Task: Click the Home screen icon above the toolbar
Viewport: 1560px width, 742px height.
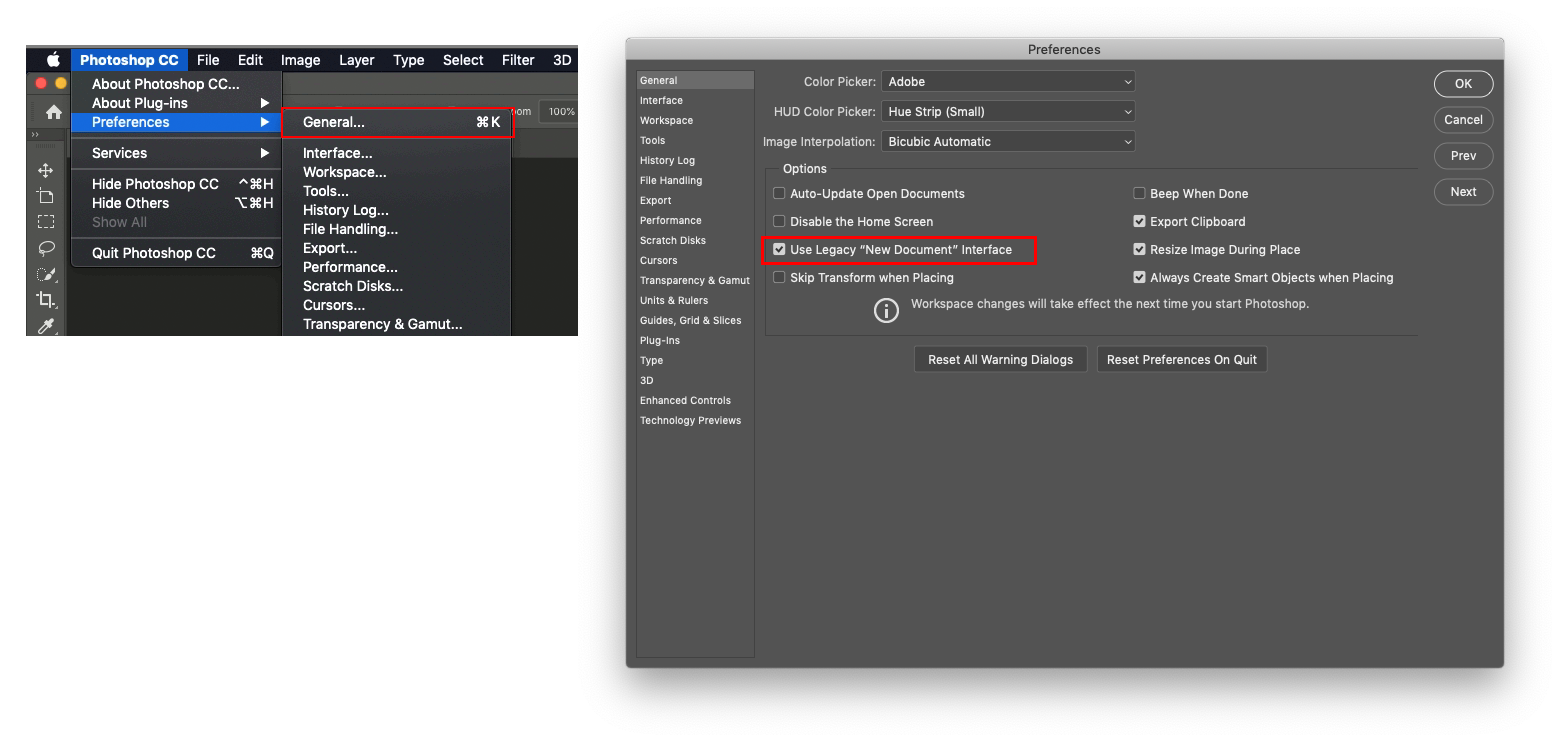Action: point(45,112)
